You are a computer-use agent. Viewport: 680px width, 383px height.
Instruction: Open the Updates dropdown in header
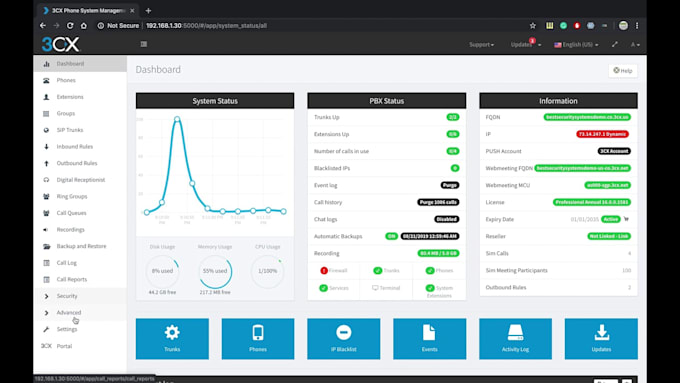tap(526, 45)
